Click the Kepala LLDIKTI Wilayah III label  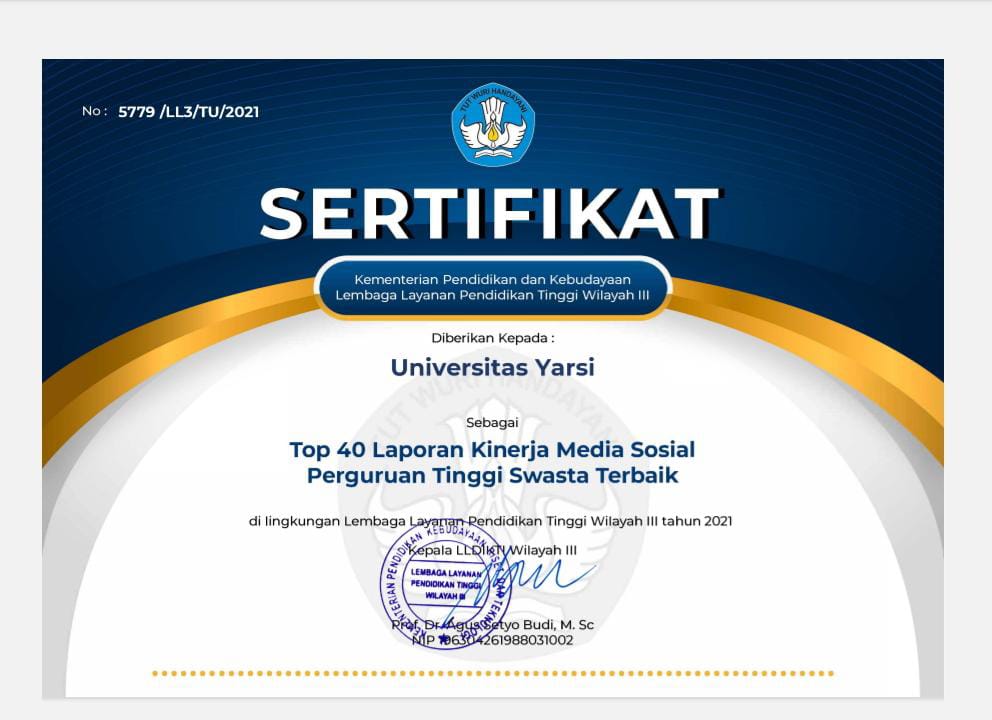coord(497,545)
